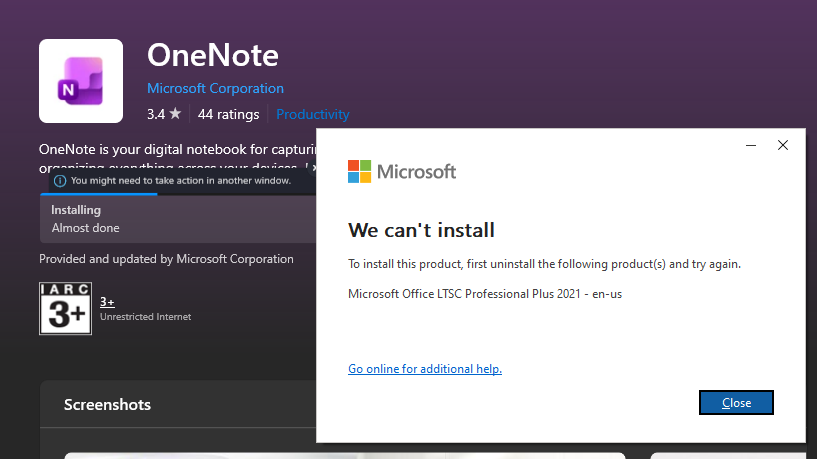Click the IARC 3+ rating badge

tap(66, 308)
